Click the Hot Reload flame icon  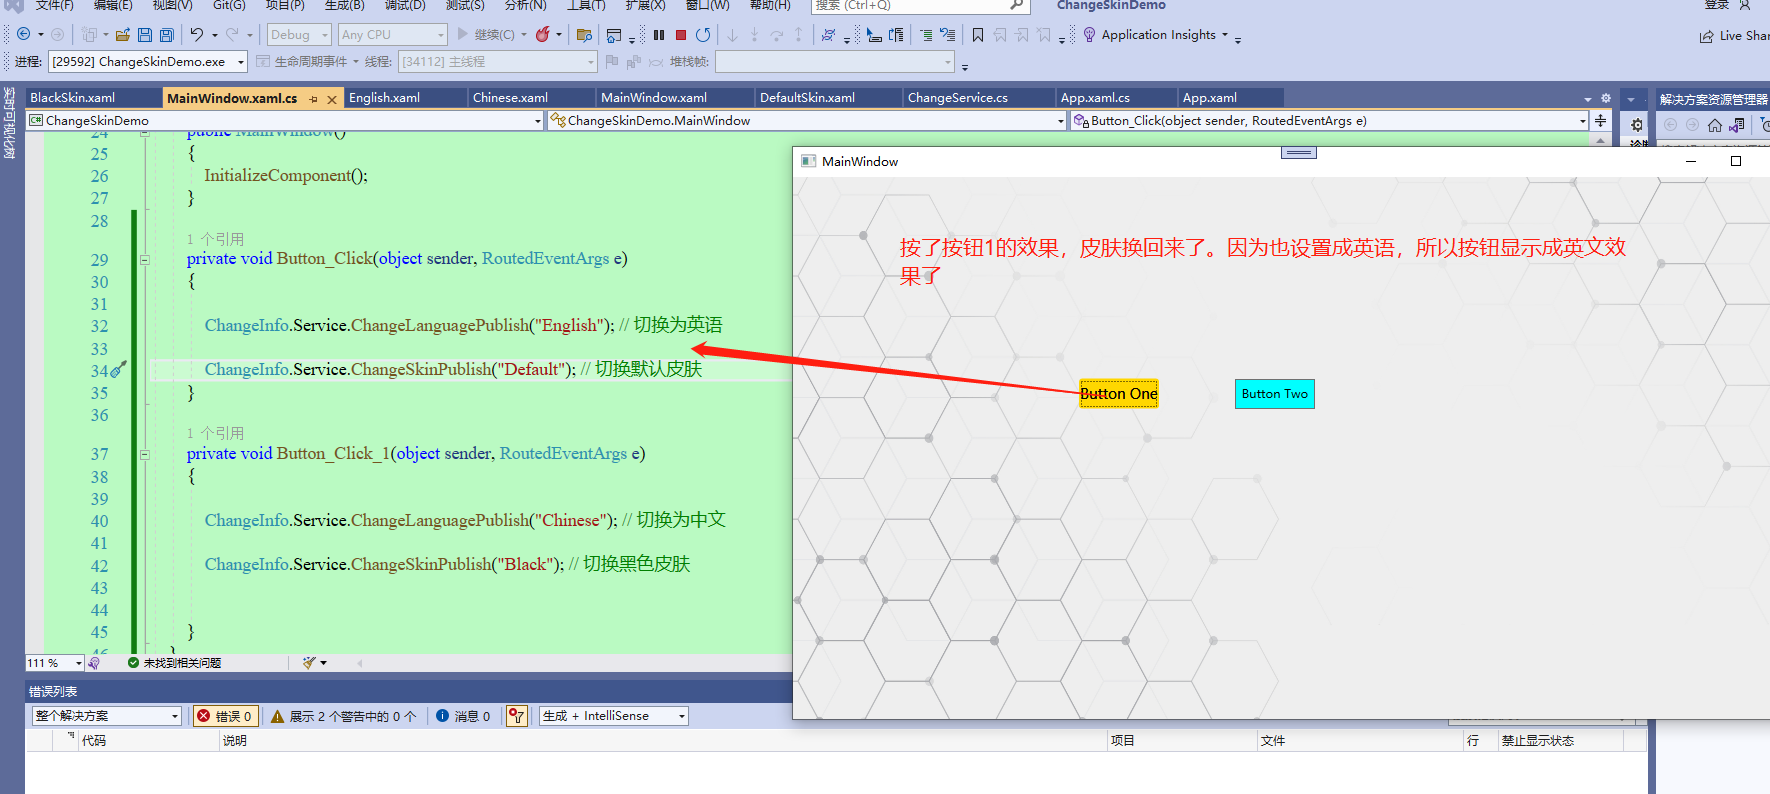tap(542, 35)
